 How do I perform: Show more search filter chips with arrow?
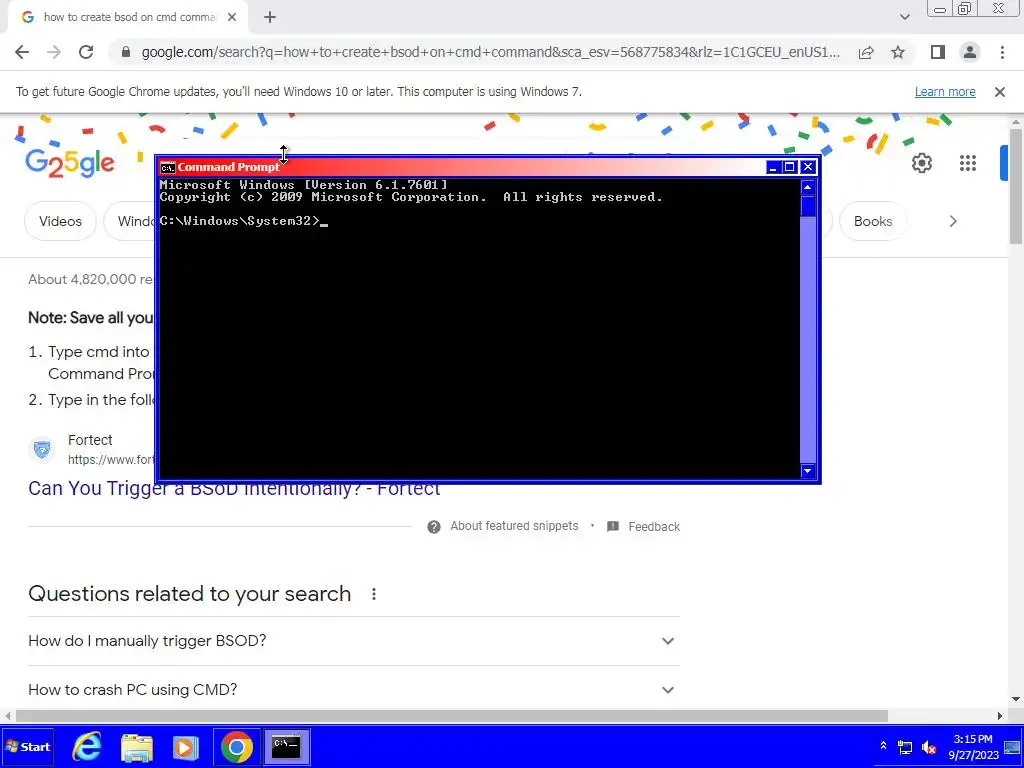point(953,221)
